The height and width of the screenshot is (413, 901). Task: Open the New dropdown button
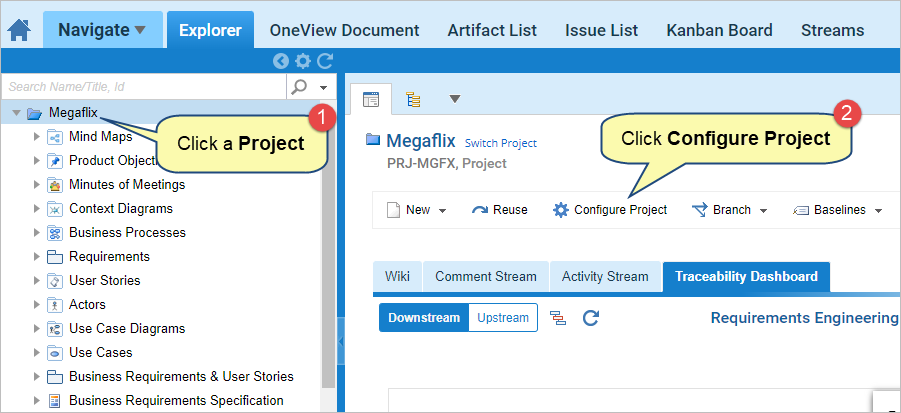pos(417,210)
